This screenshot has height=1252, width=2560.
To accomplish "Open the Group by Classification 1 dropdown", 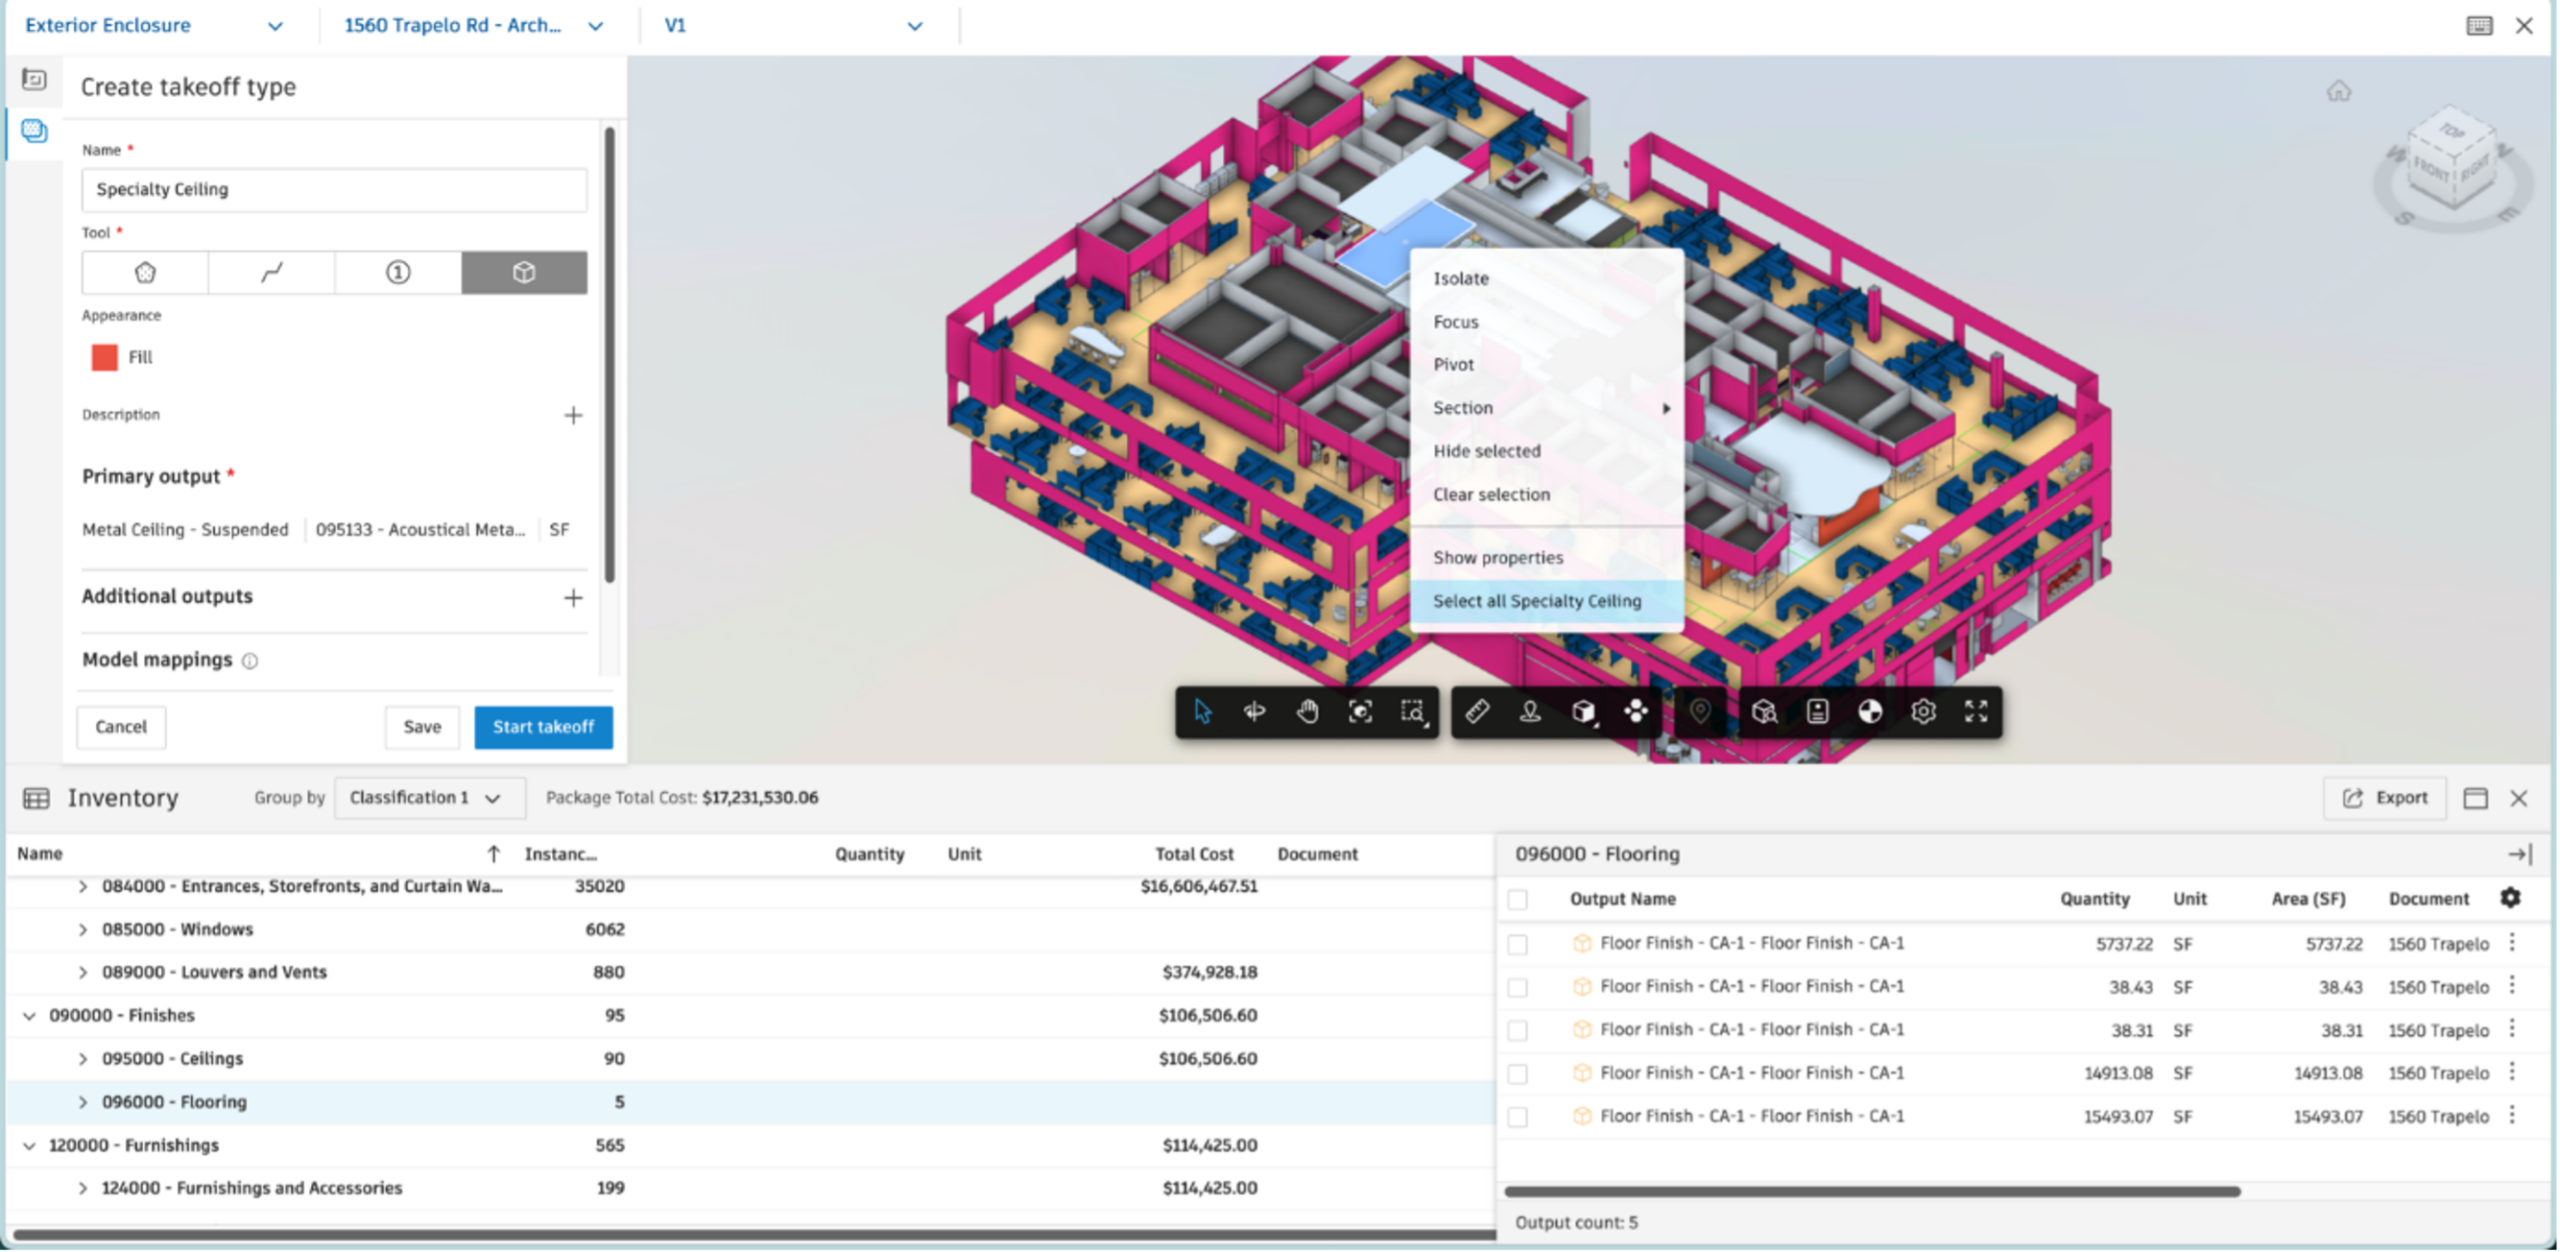I will [429, 798].
